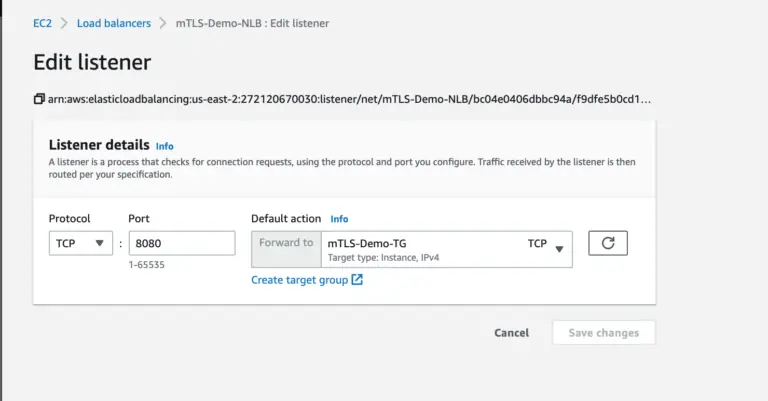Click the Edit listener page heading

click(92, 62)
